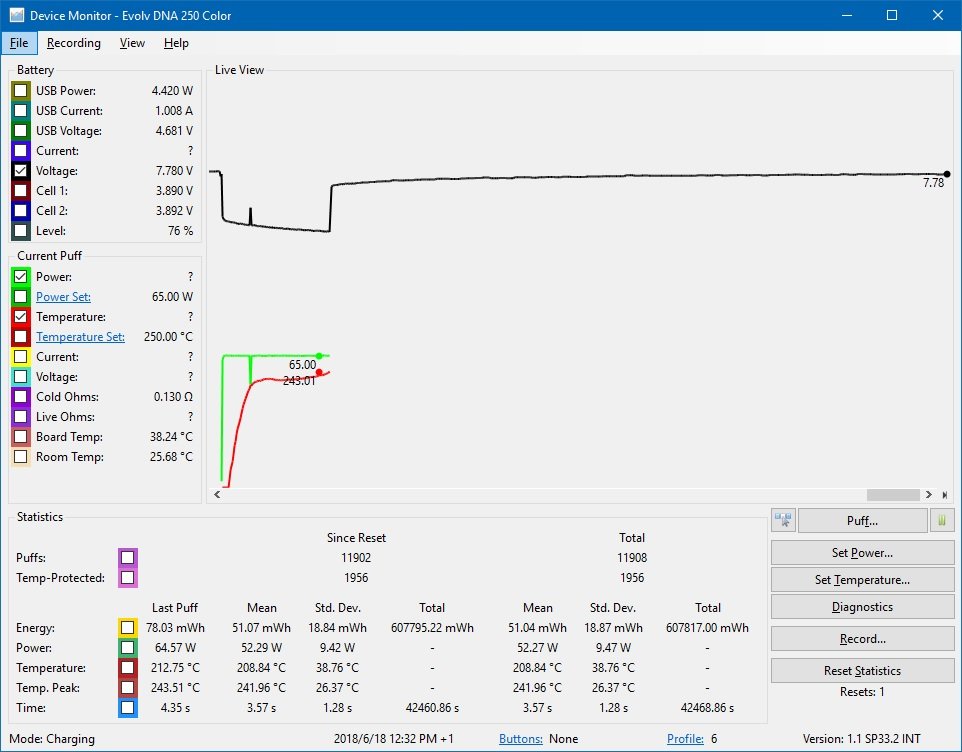Screen dimensions: 962x752
Task: Click the Device Monitor app icon in title bar
Action: point(16,15)
